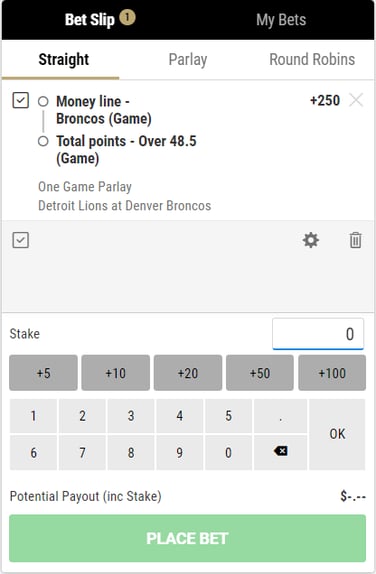Toggle the One Game Parlay checkbox
The height and width of the screenshot is (574, 376).
[x=21, y=100]
